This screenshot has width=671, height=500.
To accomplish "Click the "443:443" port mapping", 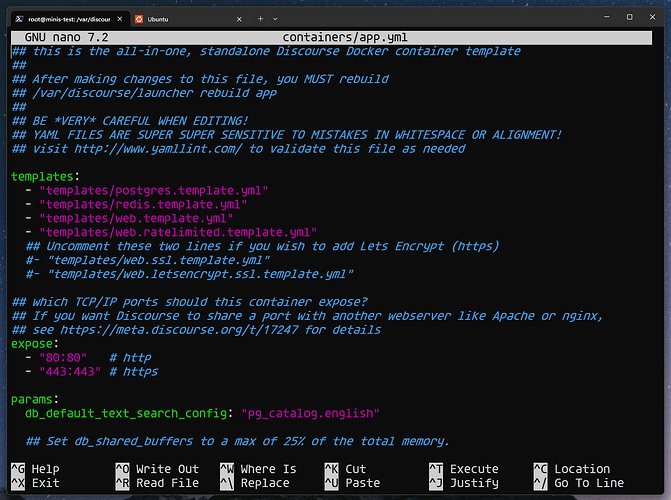I will [x=70, y=372].
